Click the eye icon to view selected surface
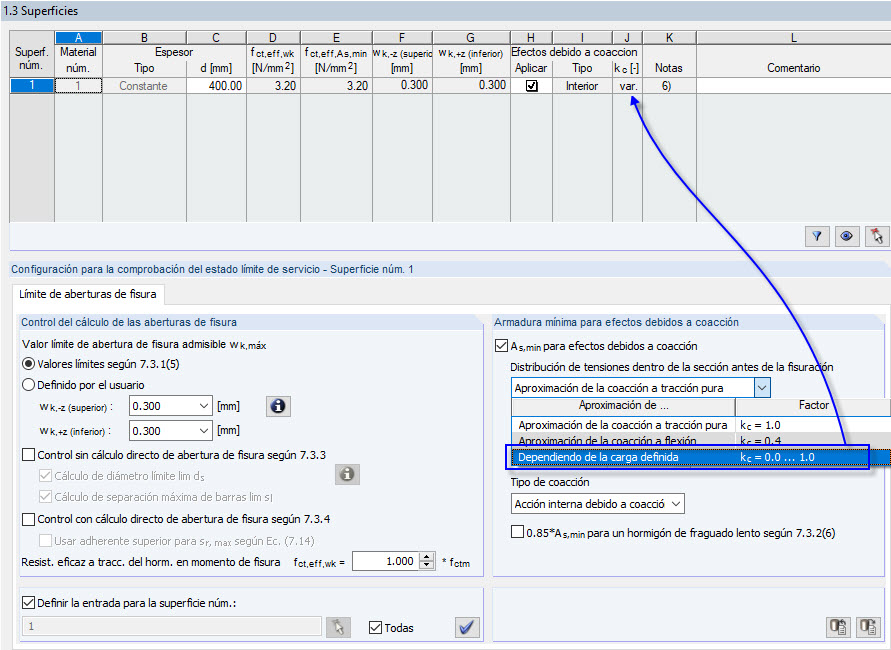 point(846,236)
